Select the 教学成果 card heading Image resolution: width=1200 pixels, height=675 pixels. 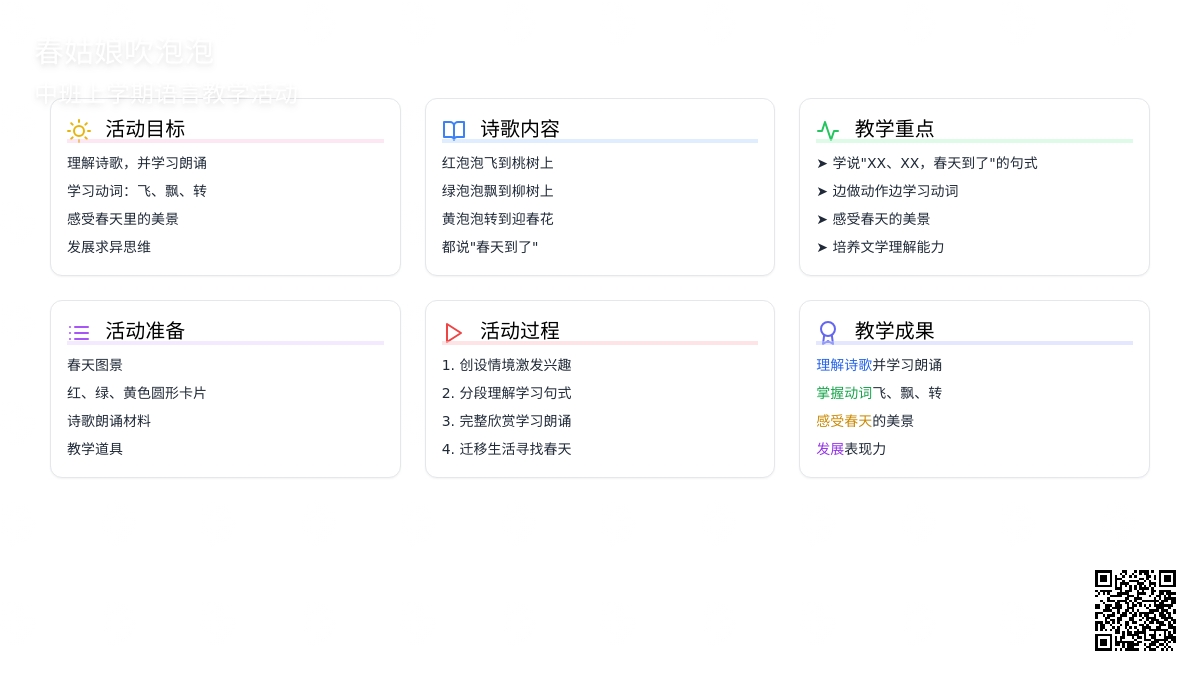tap(895, 331)
